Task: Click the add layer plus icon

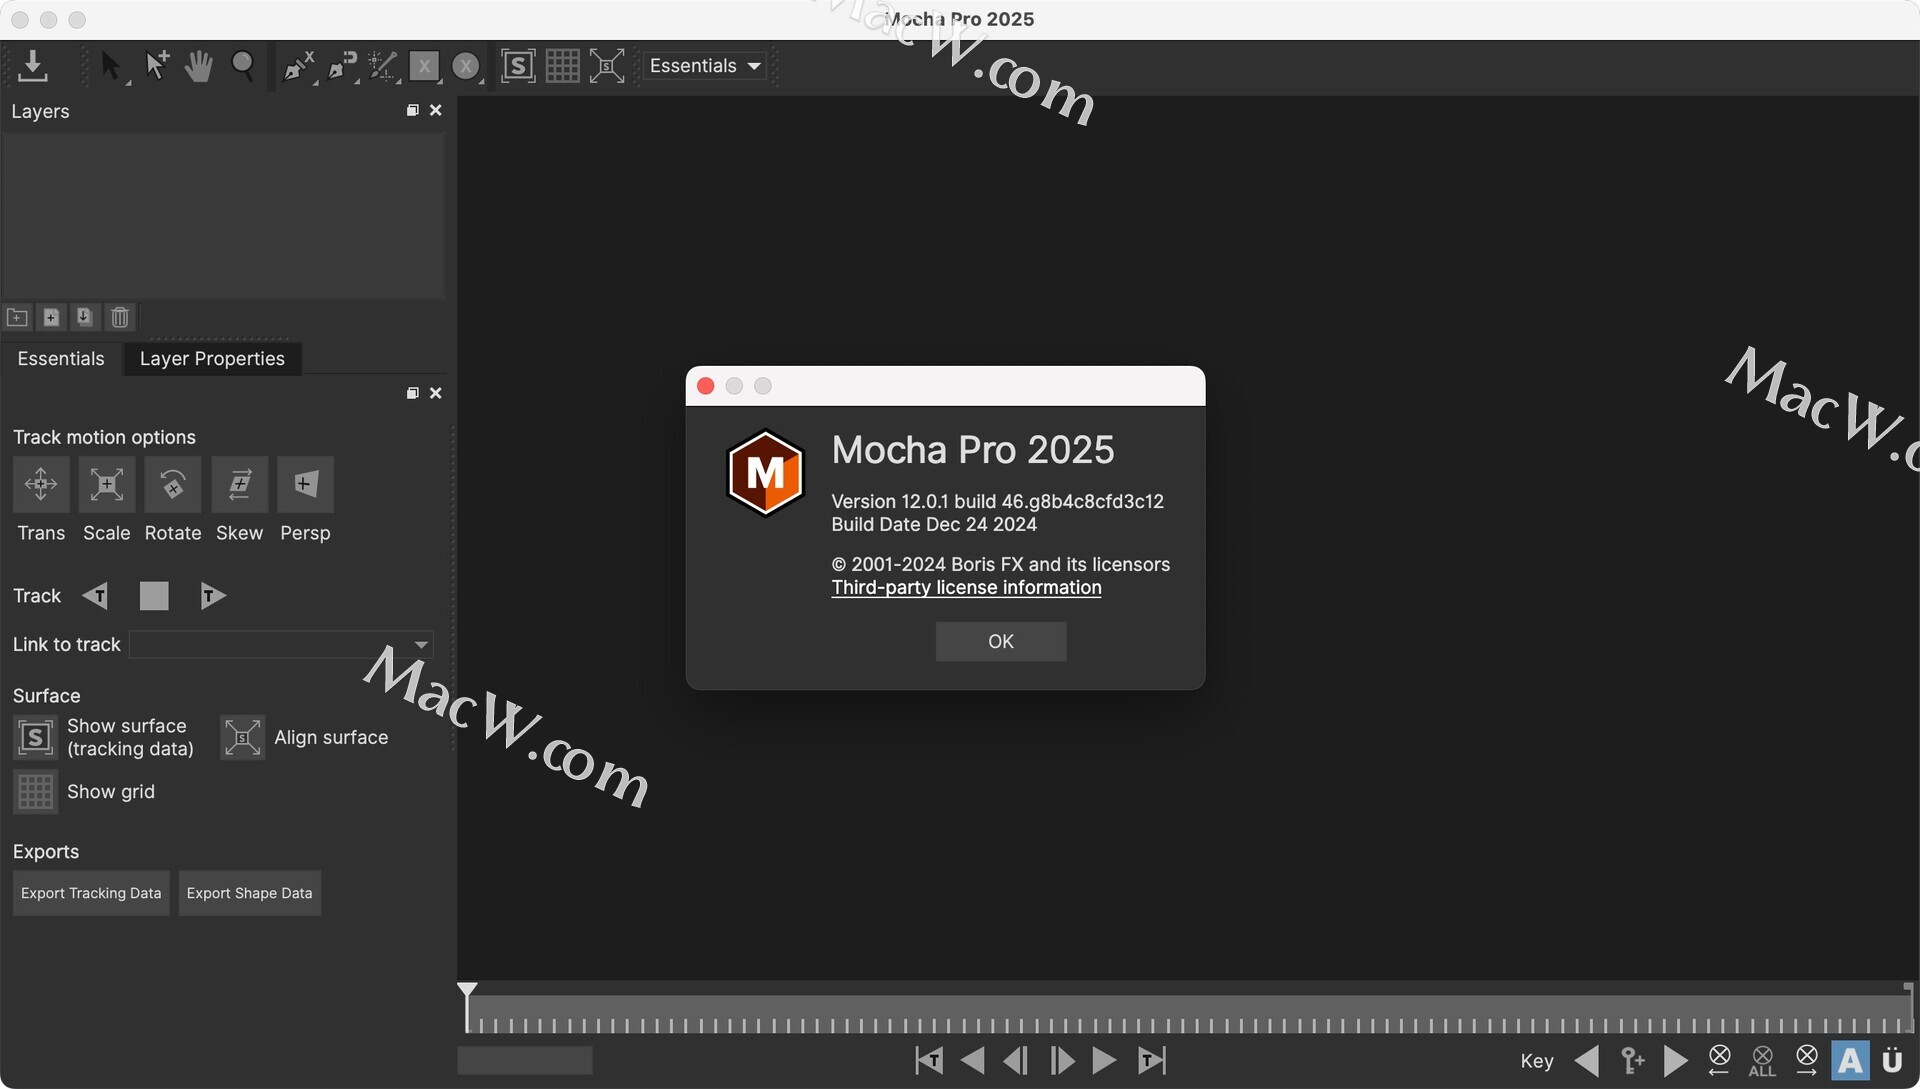Action: tap(51, 317)
